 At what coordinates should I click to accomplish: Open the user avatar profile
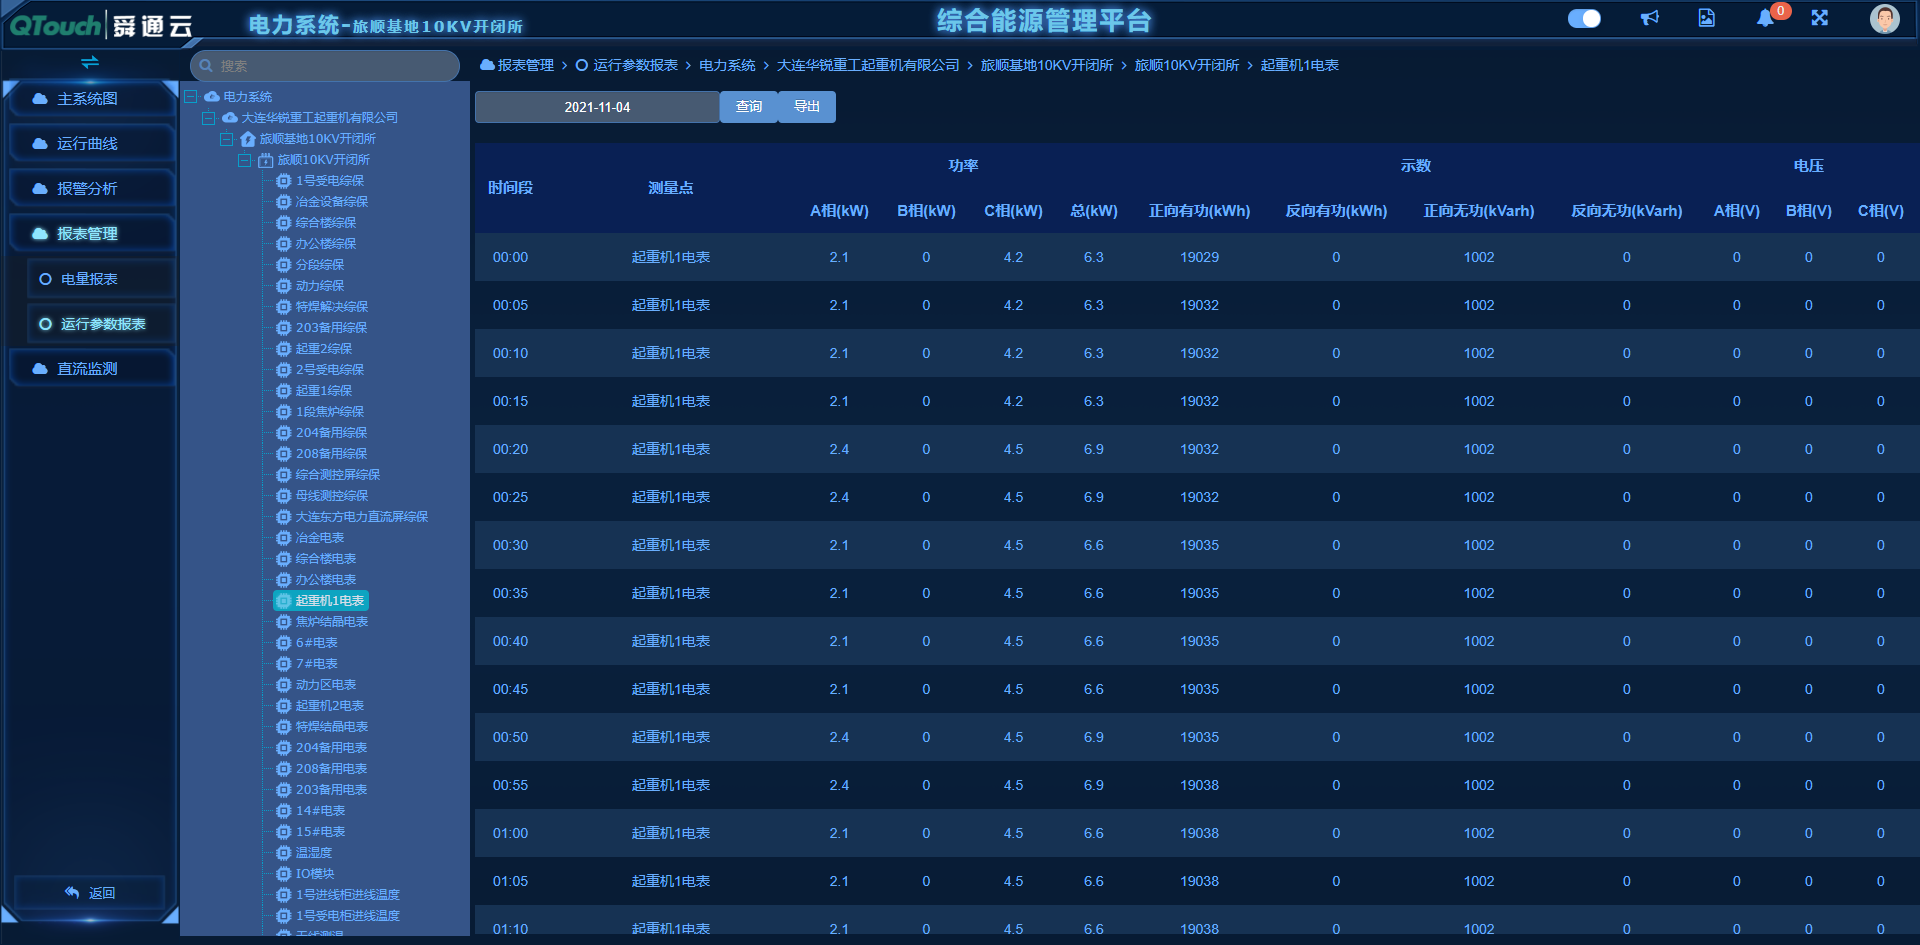(1884, 19)
